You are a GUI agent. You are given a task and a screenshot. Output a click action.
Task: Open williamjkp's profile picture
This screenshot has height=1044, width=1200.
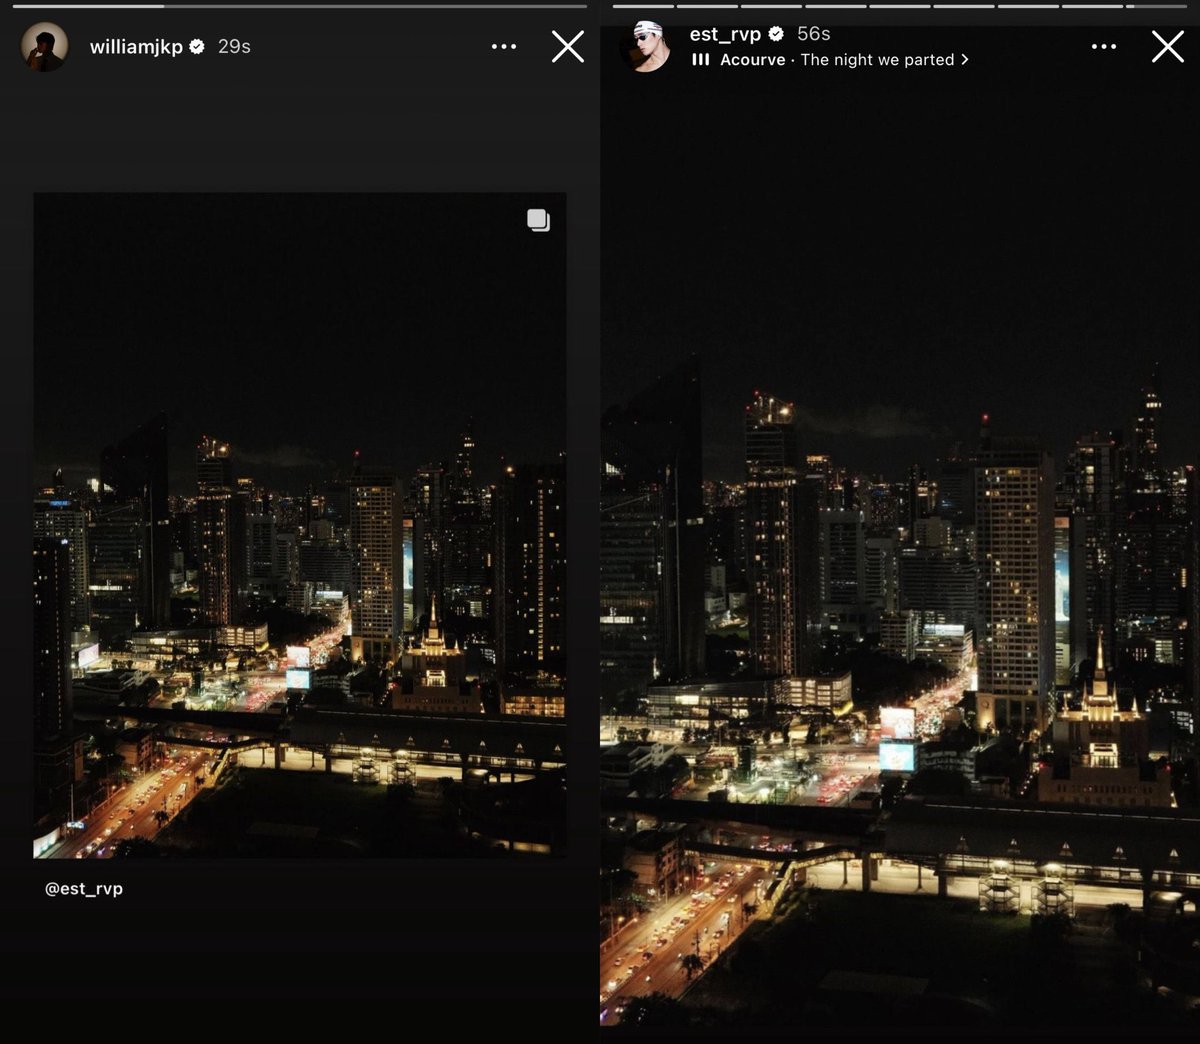[x=45, y=47]
